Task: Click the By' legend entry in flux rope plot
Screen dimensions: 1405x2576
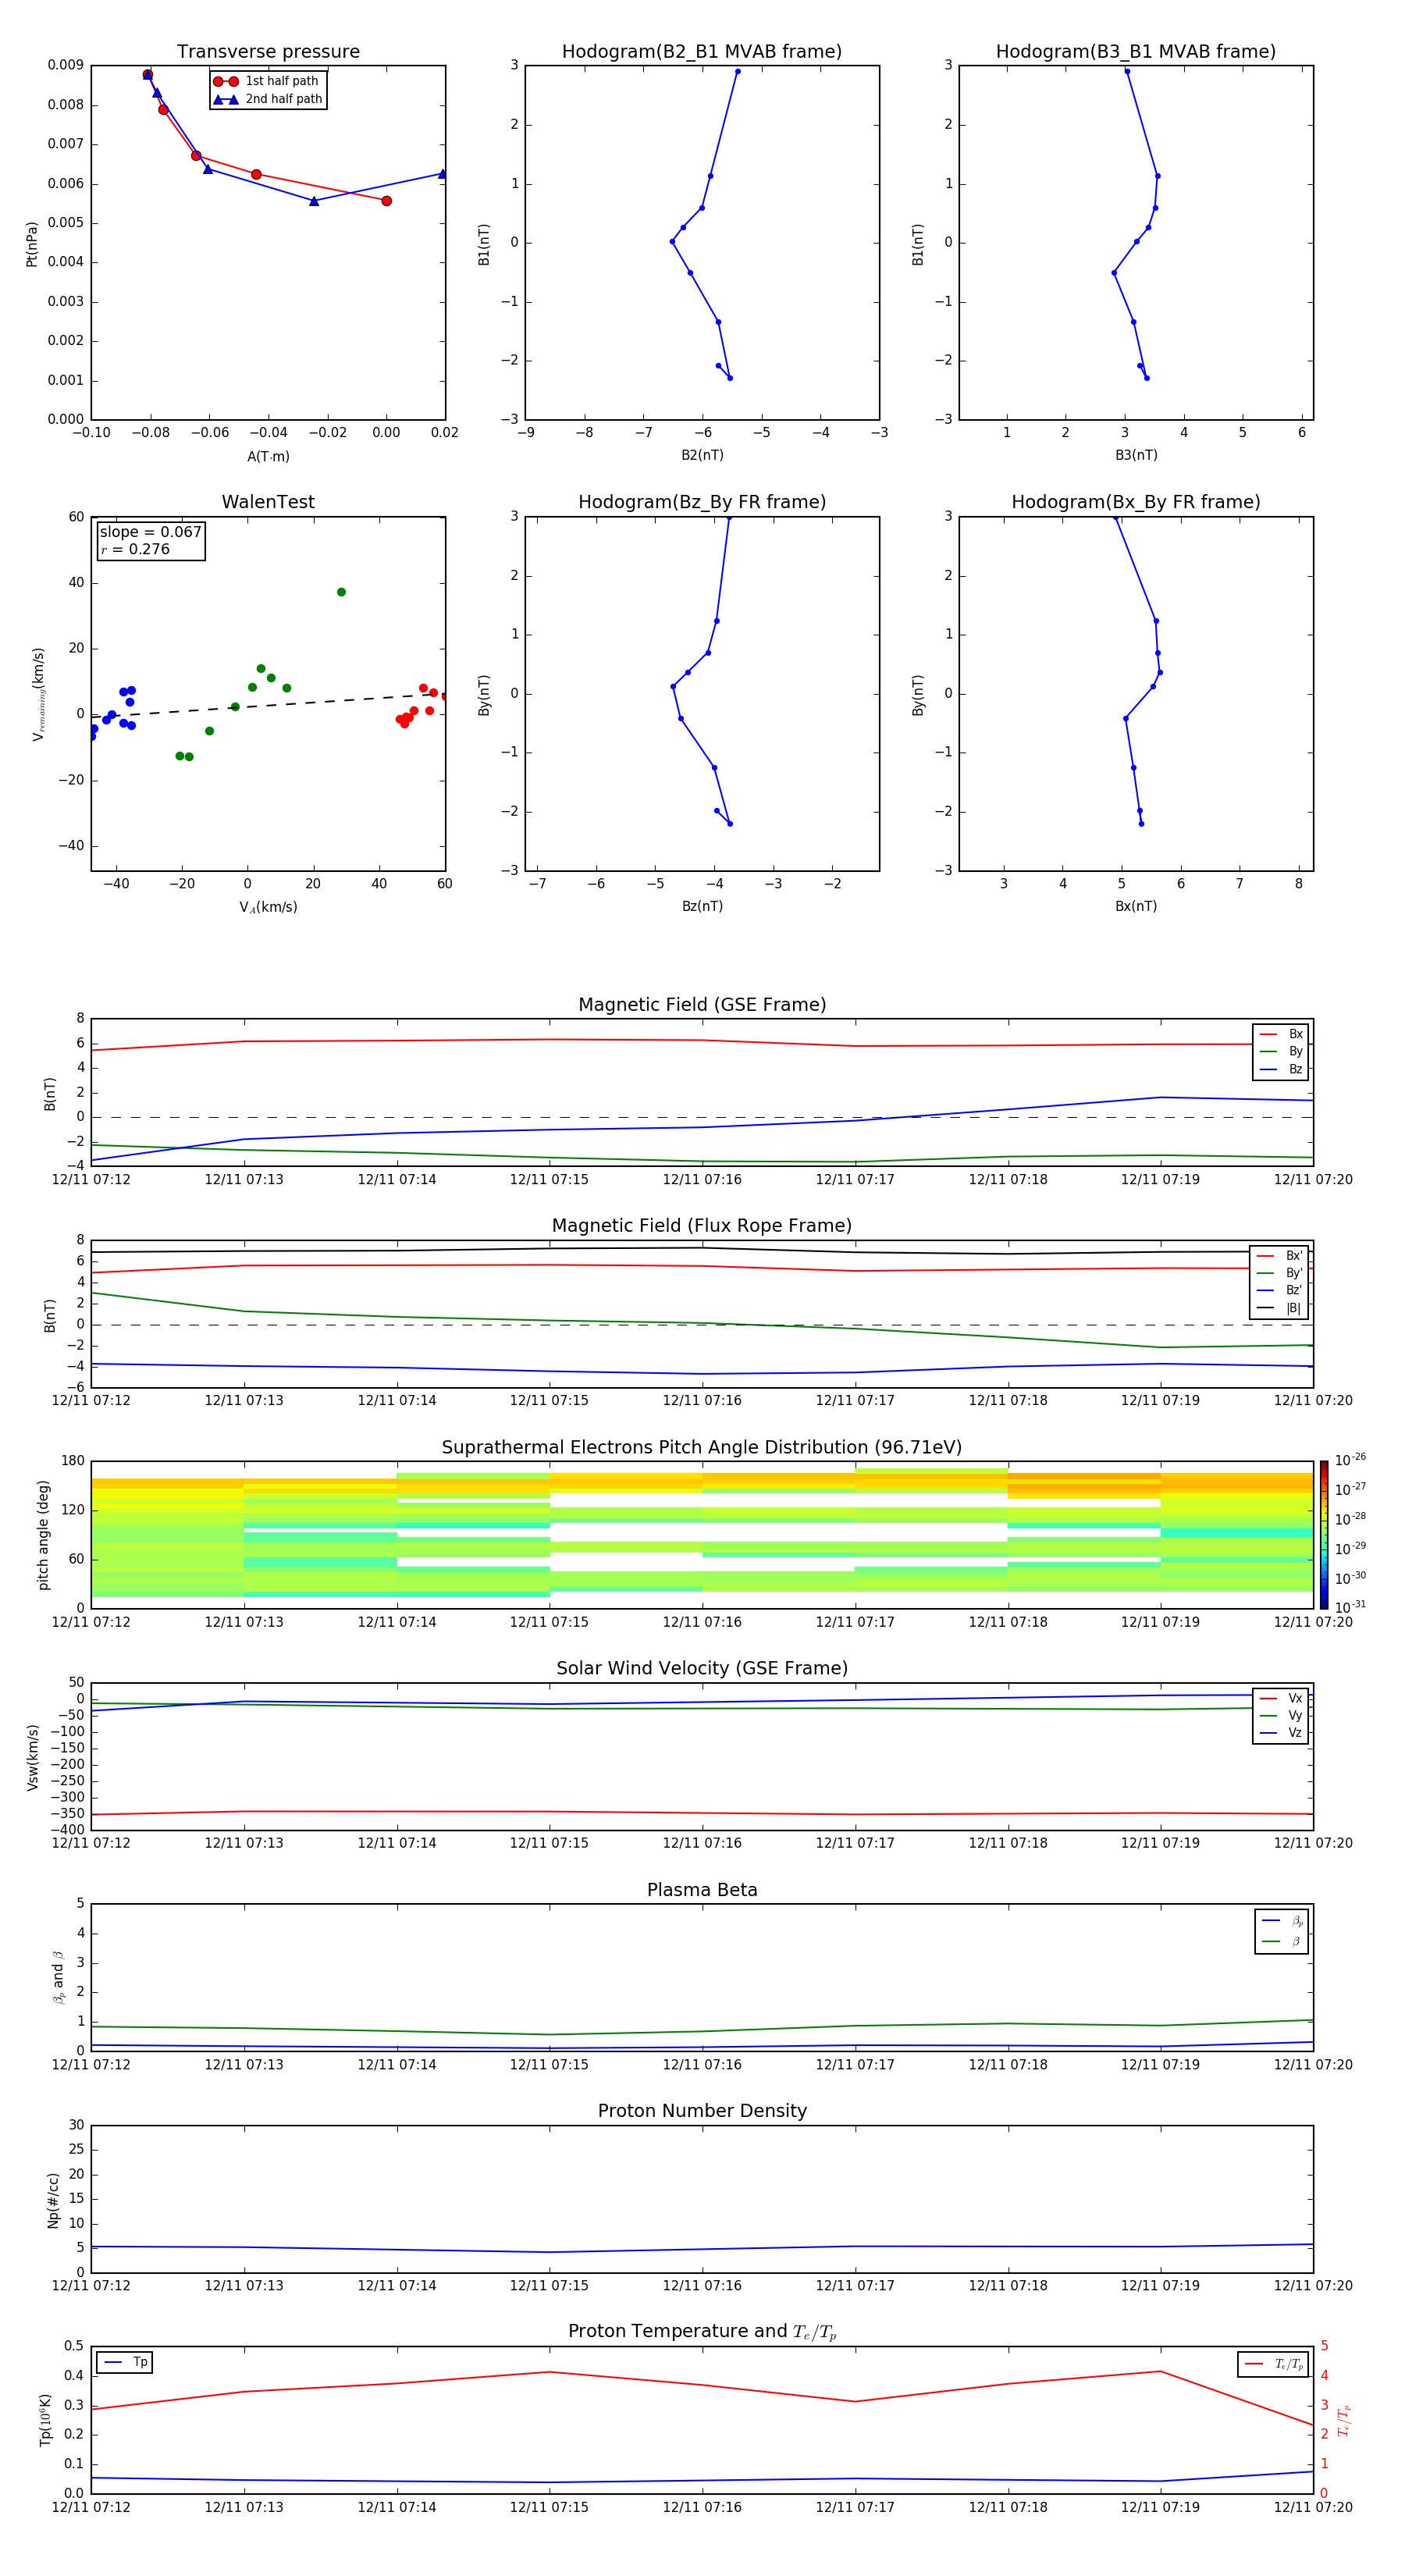Action: (1279, 1273)
